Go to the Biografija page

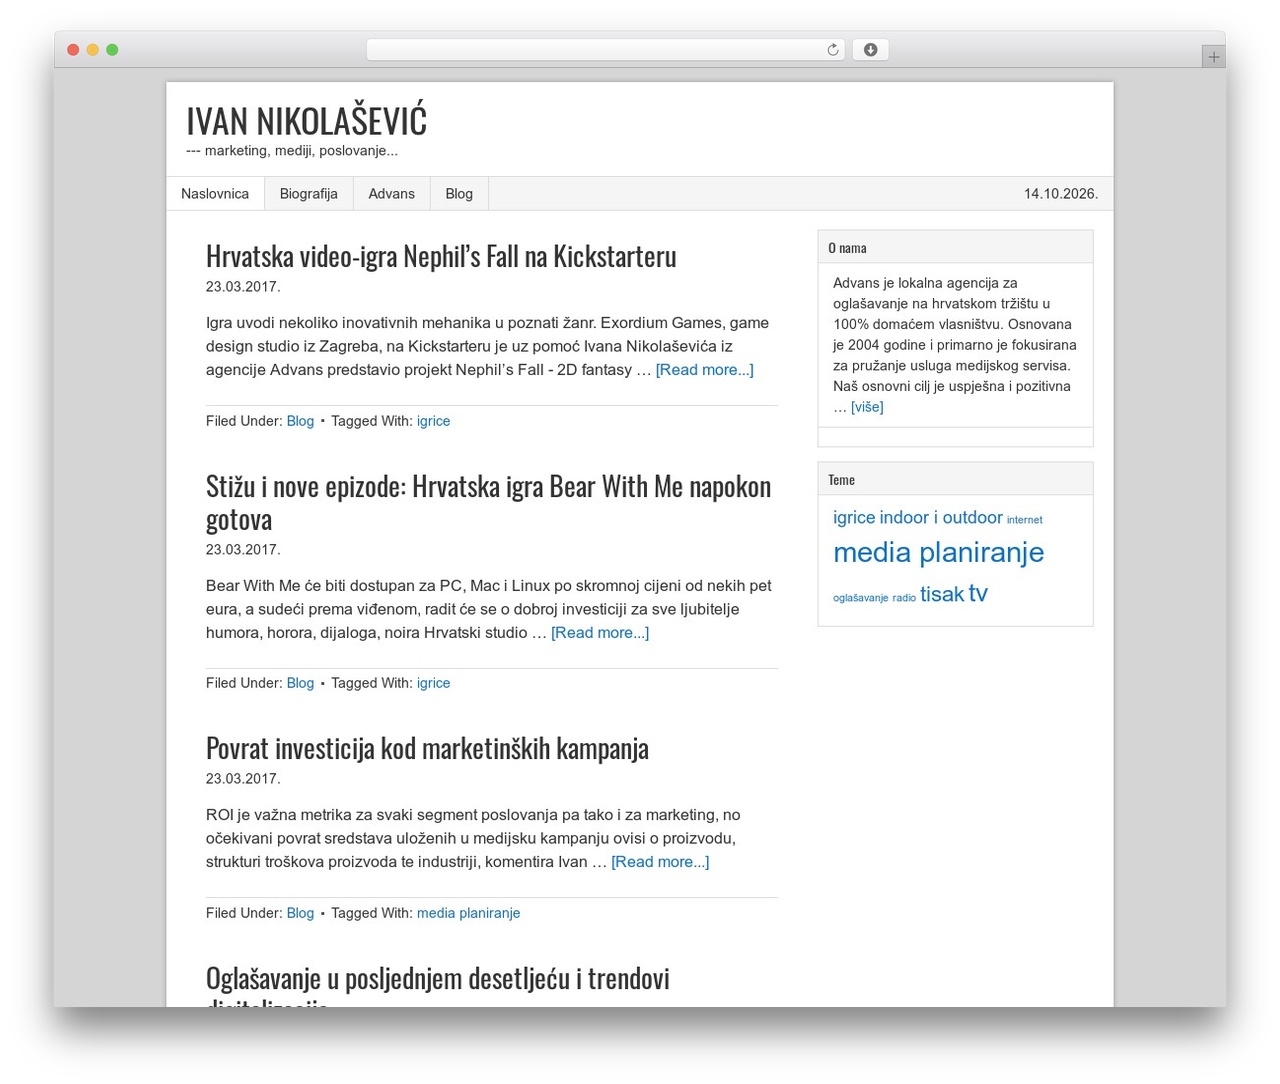pos(309,194)
